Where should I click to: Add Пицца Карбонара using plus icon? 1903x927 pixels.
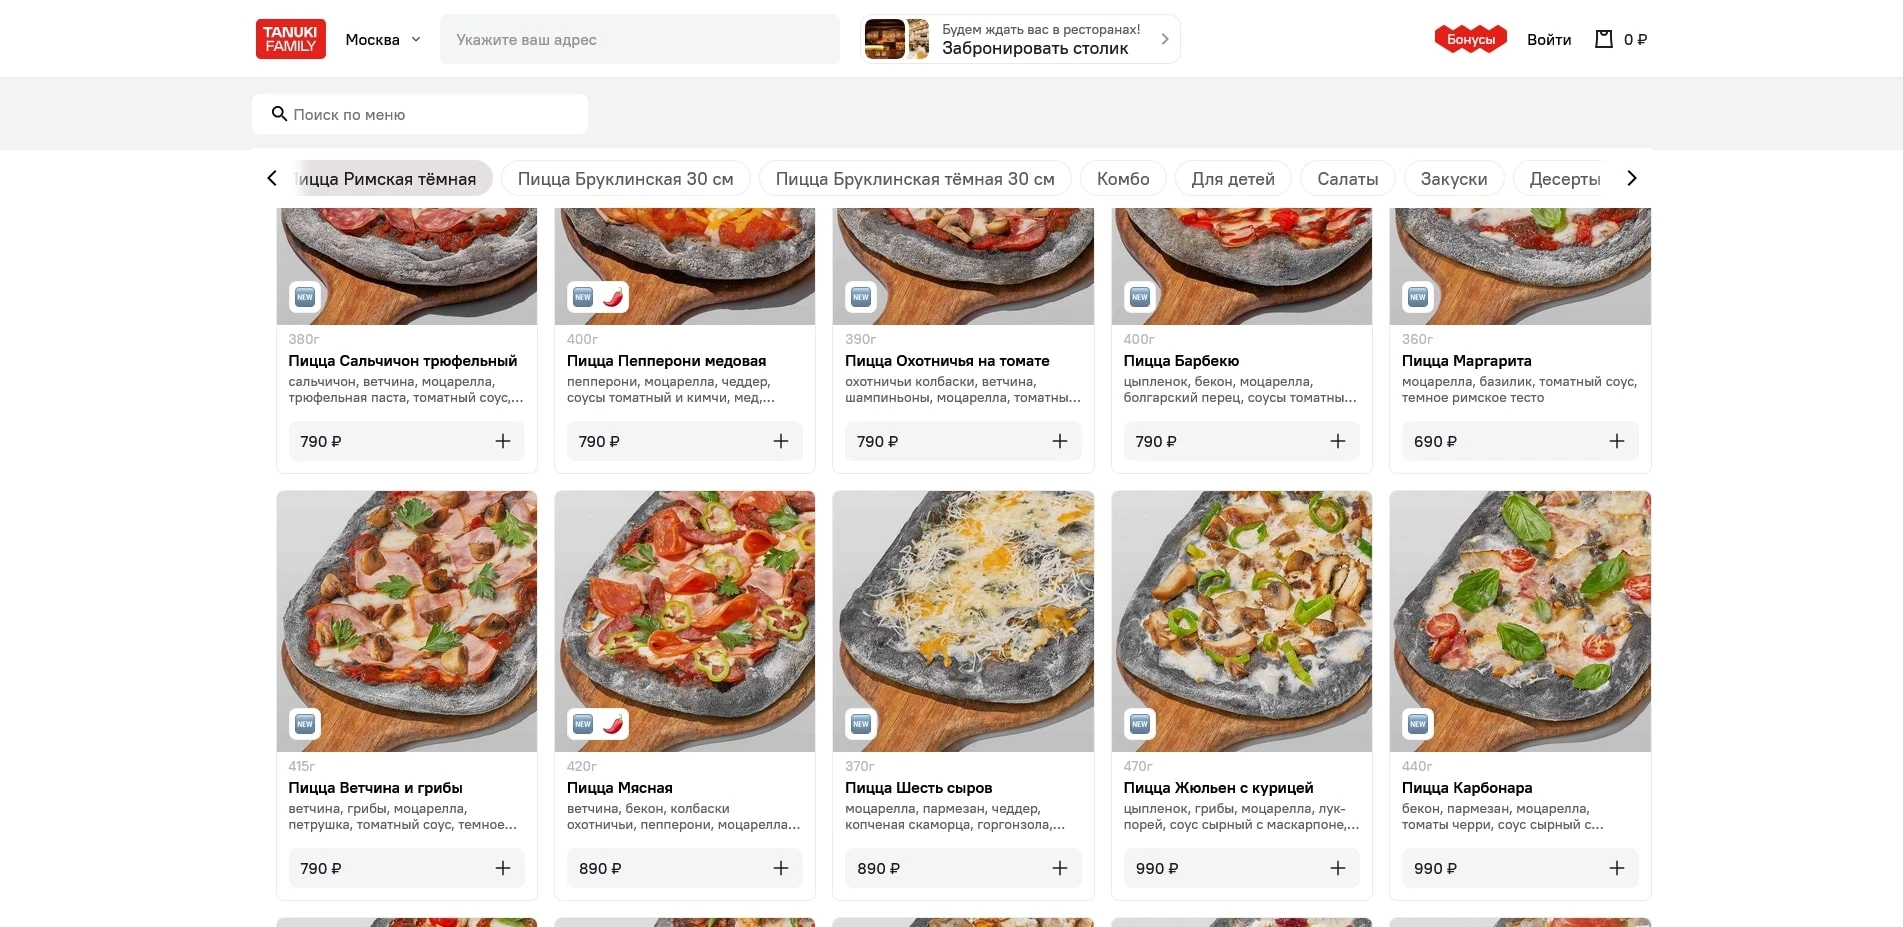pyautogui.click(x=1616, y=868)
